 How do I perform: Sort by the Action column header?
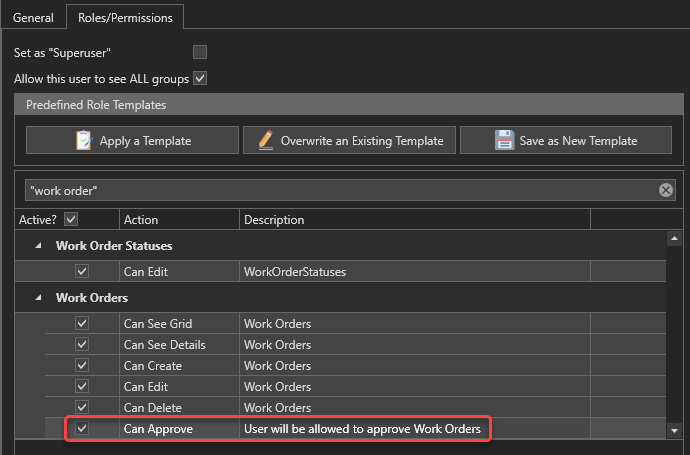(178, 220)
